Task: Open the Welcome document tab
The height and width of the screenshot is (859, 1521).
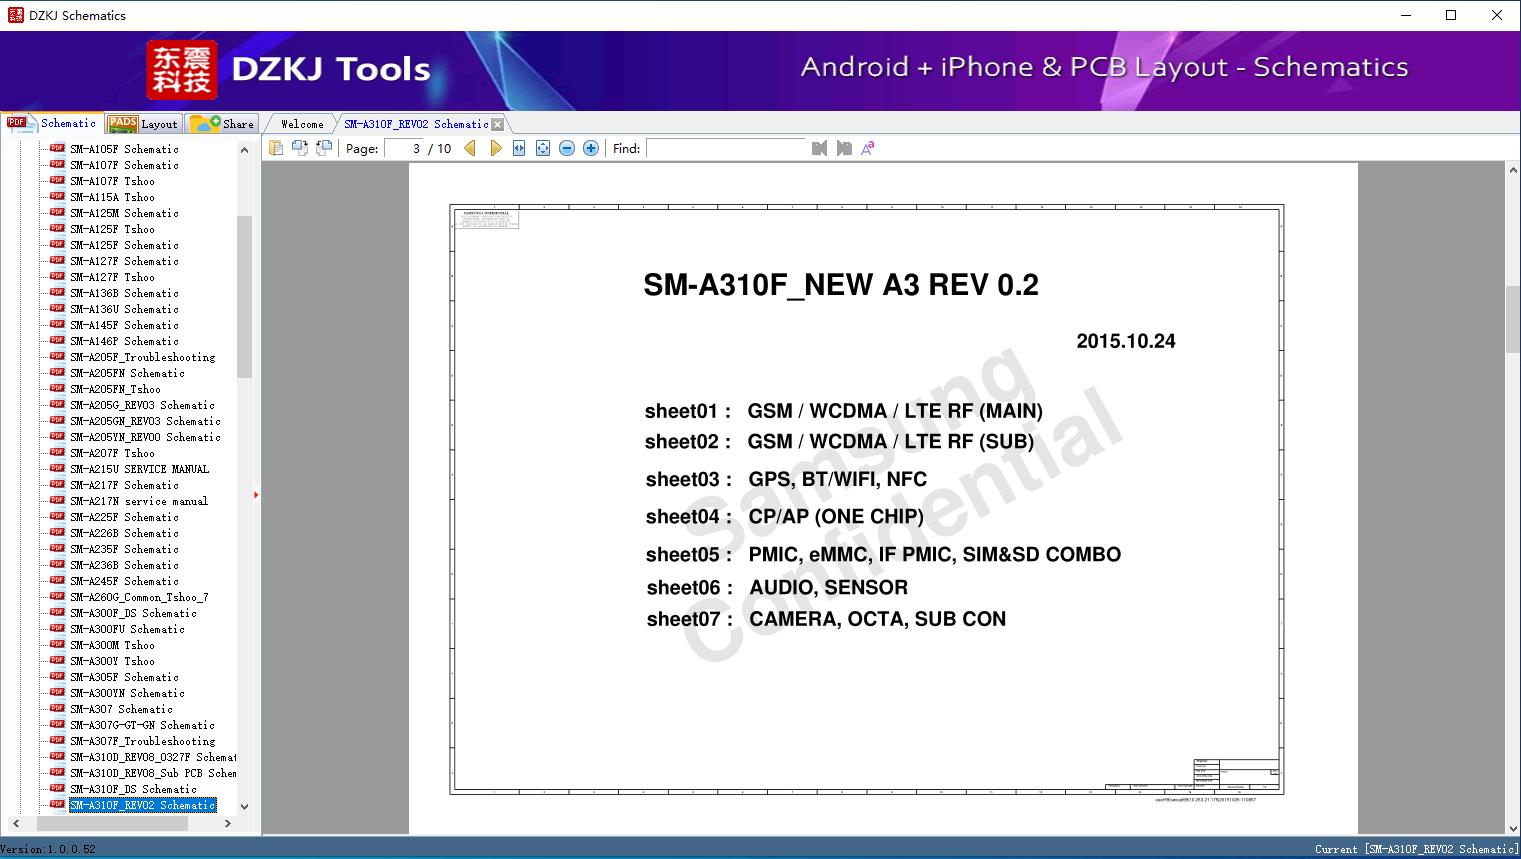Action: click(301, 124)
